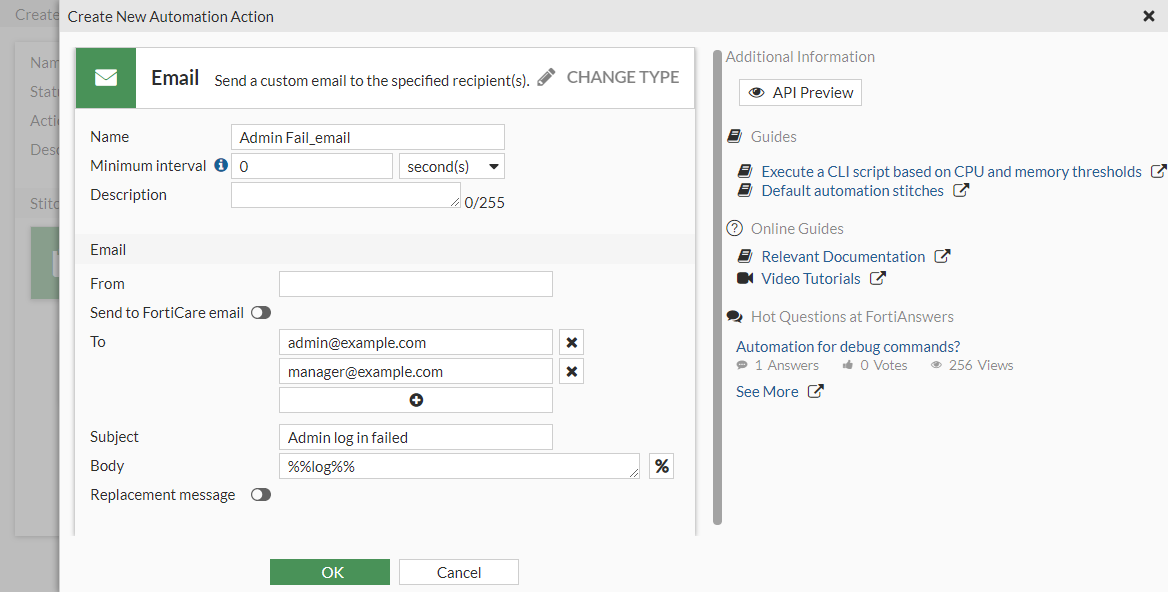Screen dimensions: 1168x592
Task: Click the From email input field
Action: tap(415, 284)
